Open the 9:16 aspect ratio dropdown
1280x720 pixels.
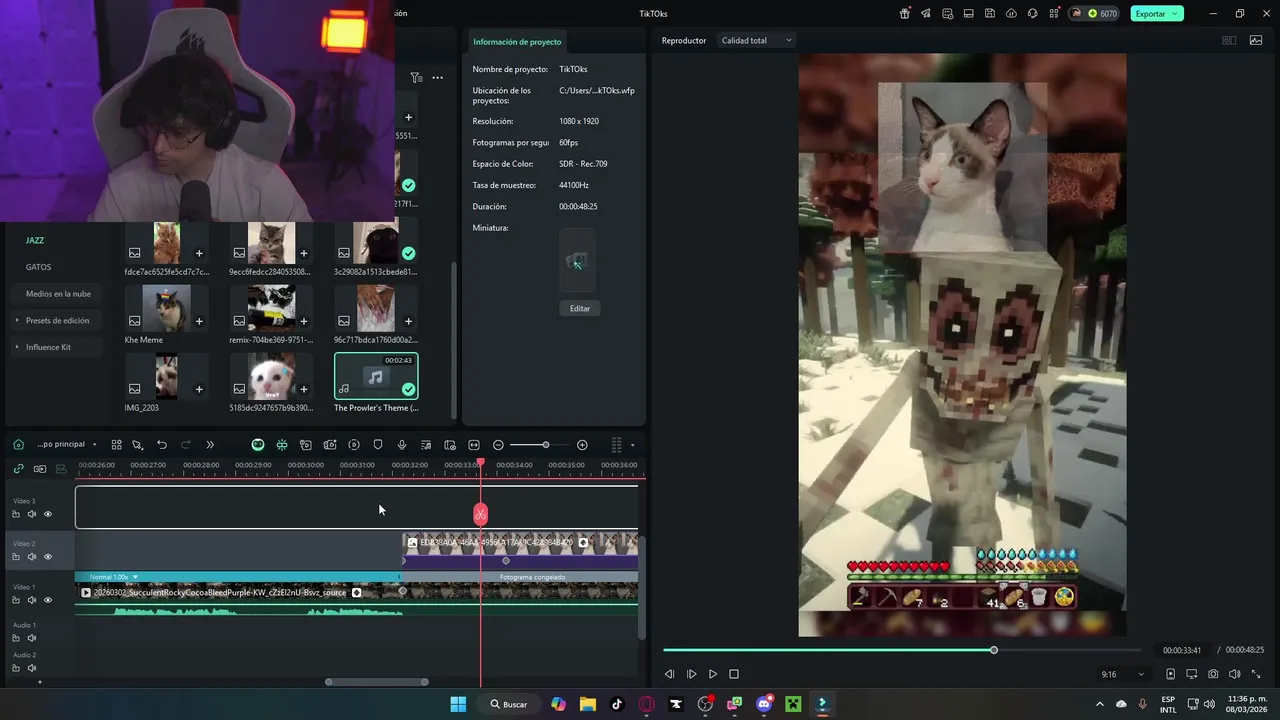(1121, 675)
